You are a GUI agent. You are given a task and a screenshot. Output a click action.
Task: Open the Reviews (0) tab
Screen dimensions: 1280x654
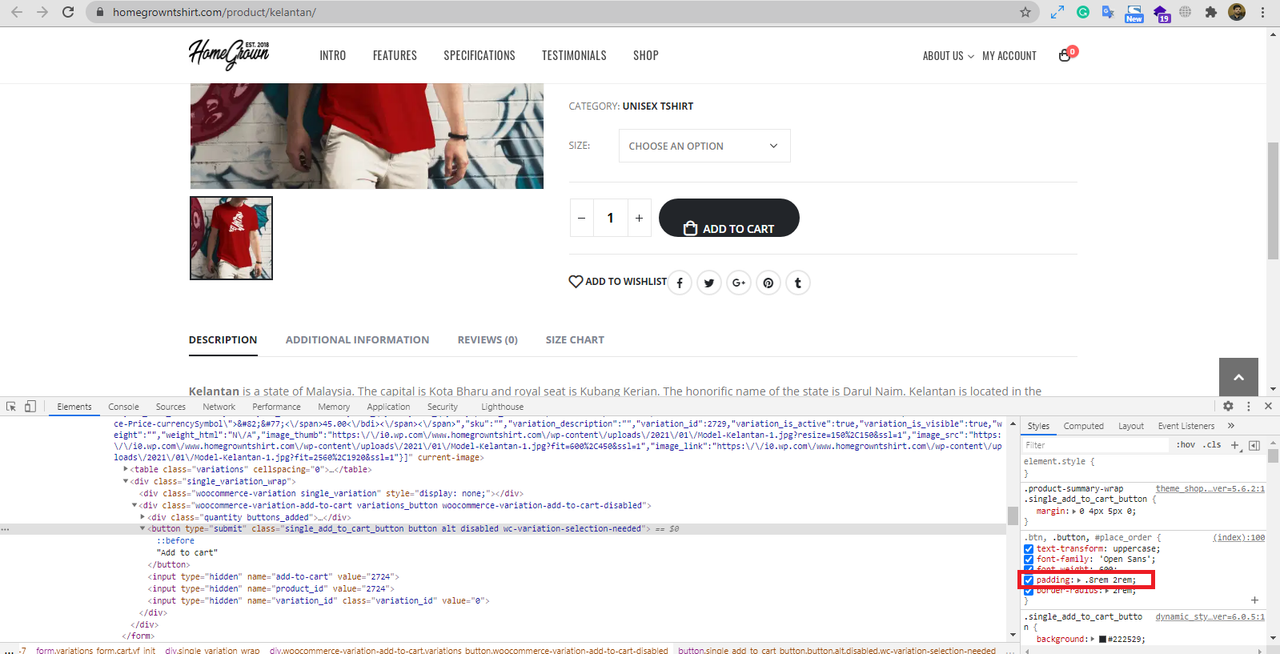coord(488,340)
